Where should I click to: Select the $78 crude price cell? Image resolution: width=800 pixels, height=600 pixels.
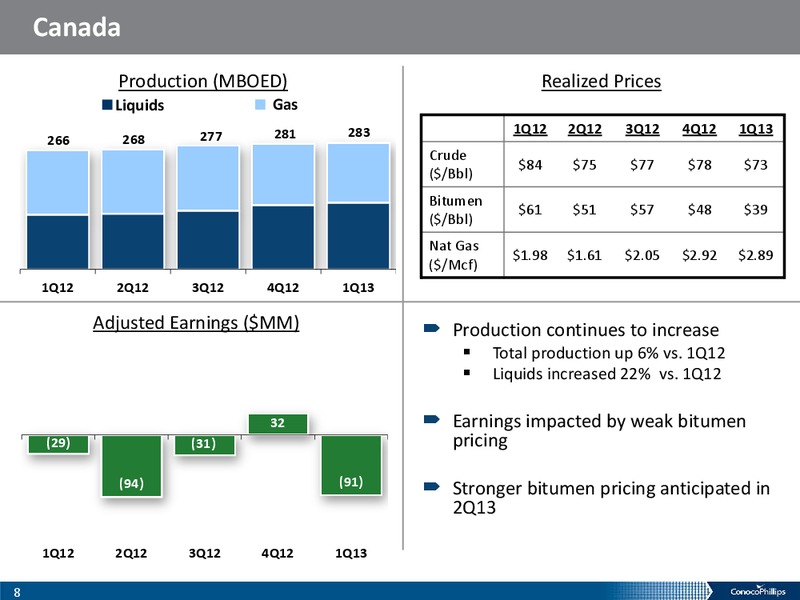(699, 165)
